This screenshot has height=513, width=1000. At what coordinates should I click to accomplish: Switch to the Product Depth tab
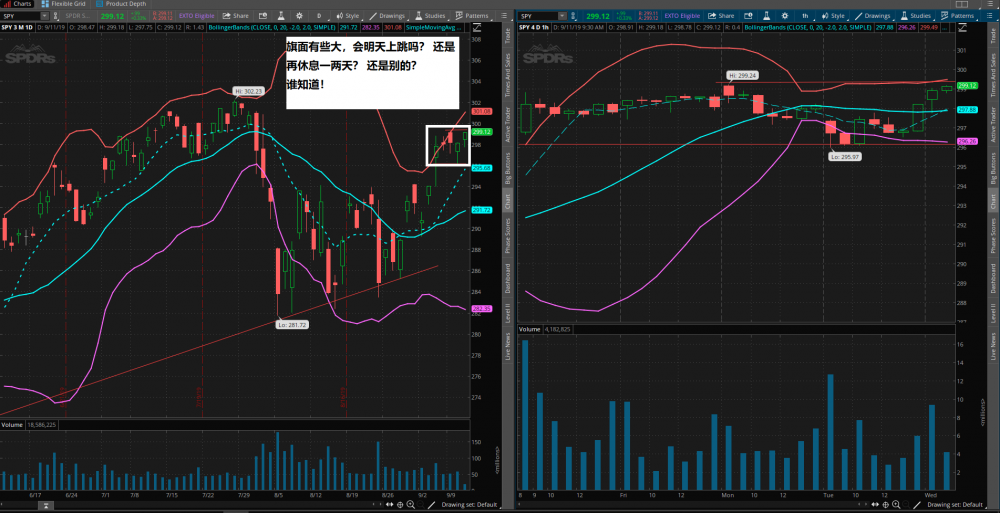click(121, 4)
